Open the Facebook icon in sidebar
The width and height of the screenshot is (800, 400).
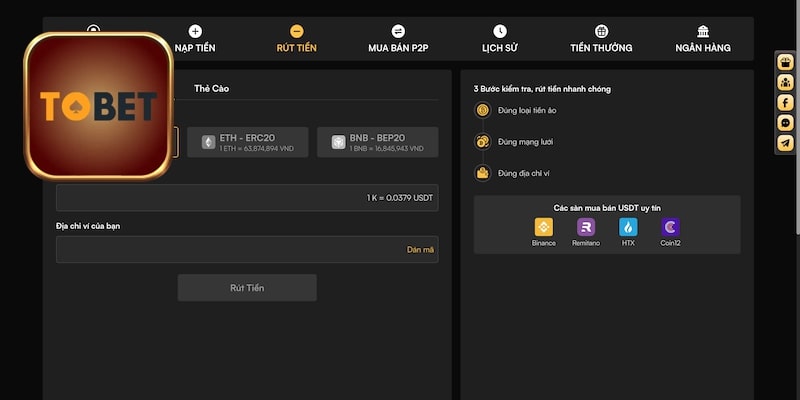(785, 102)
